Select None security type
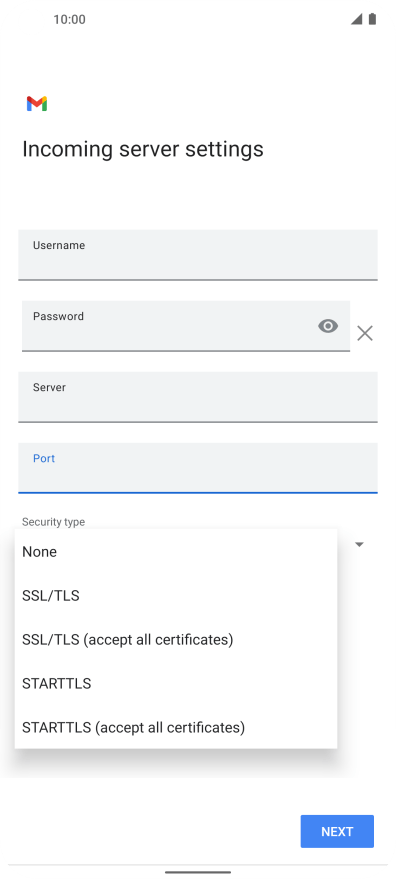 click(176, 552)
